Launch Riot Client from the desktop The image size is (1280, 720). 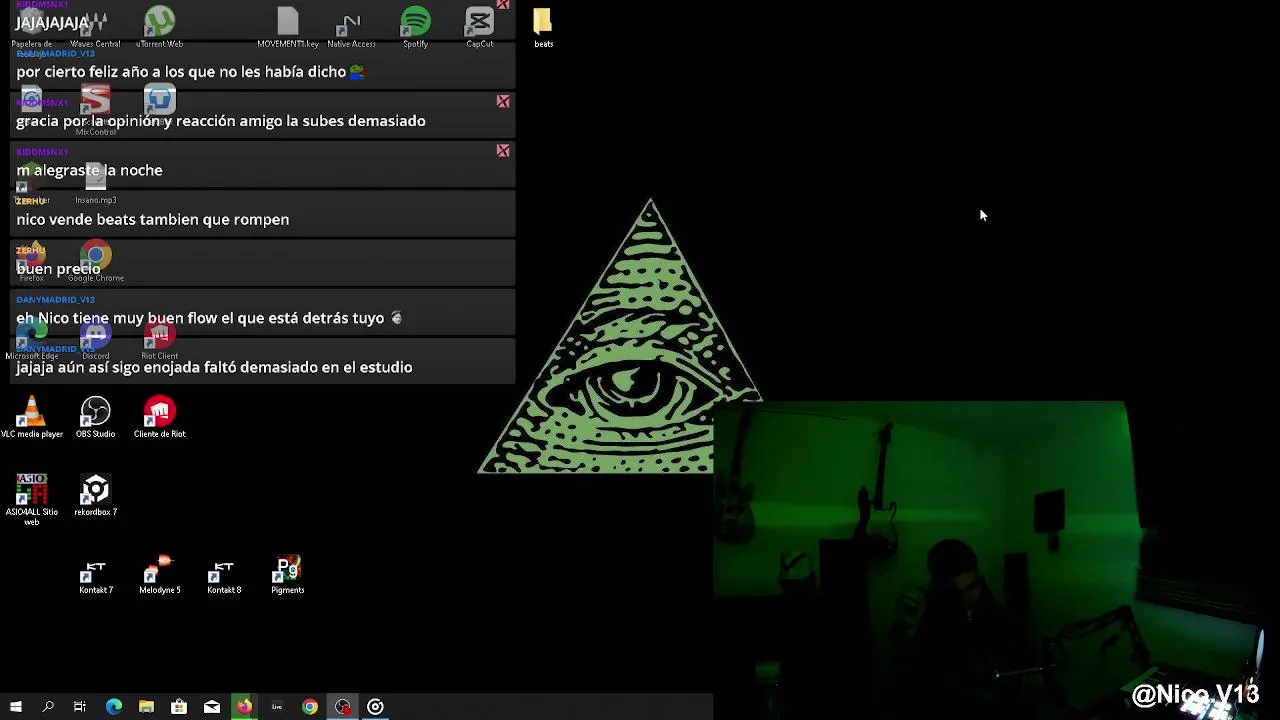point(159,339)
